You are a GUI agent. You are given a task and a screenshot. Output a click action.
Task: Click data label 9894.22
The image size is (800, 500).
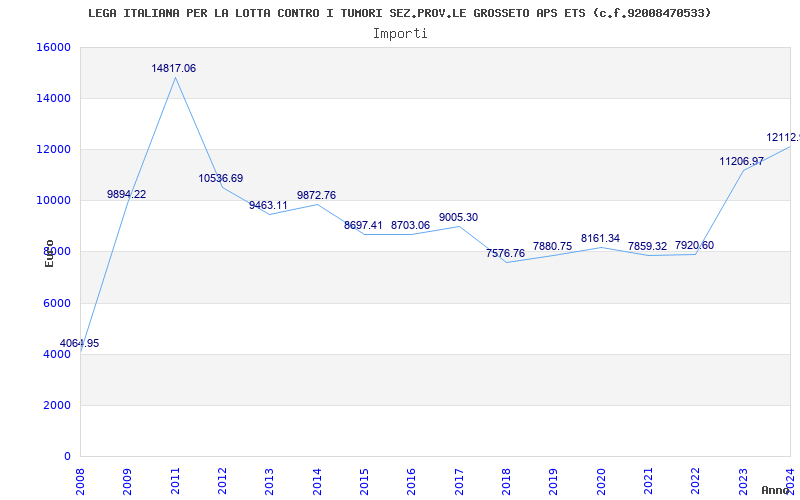(x=127, y=194)
